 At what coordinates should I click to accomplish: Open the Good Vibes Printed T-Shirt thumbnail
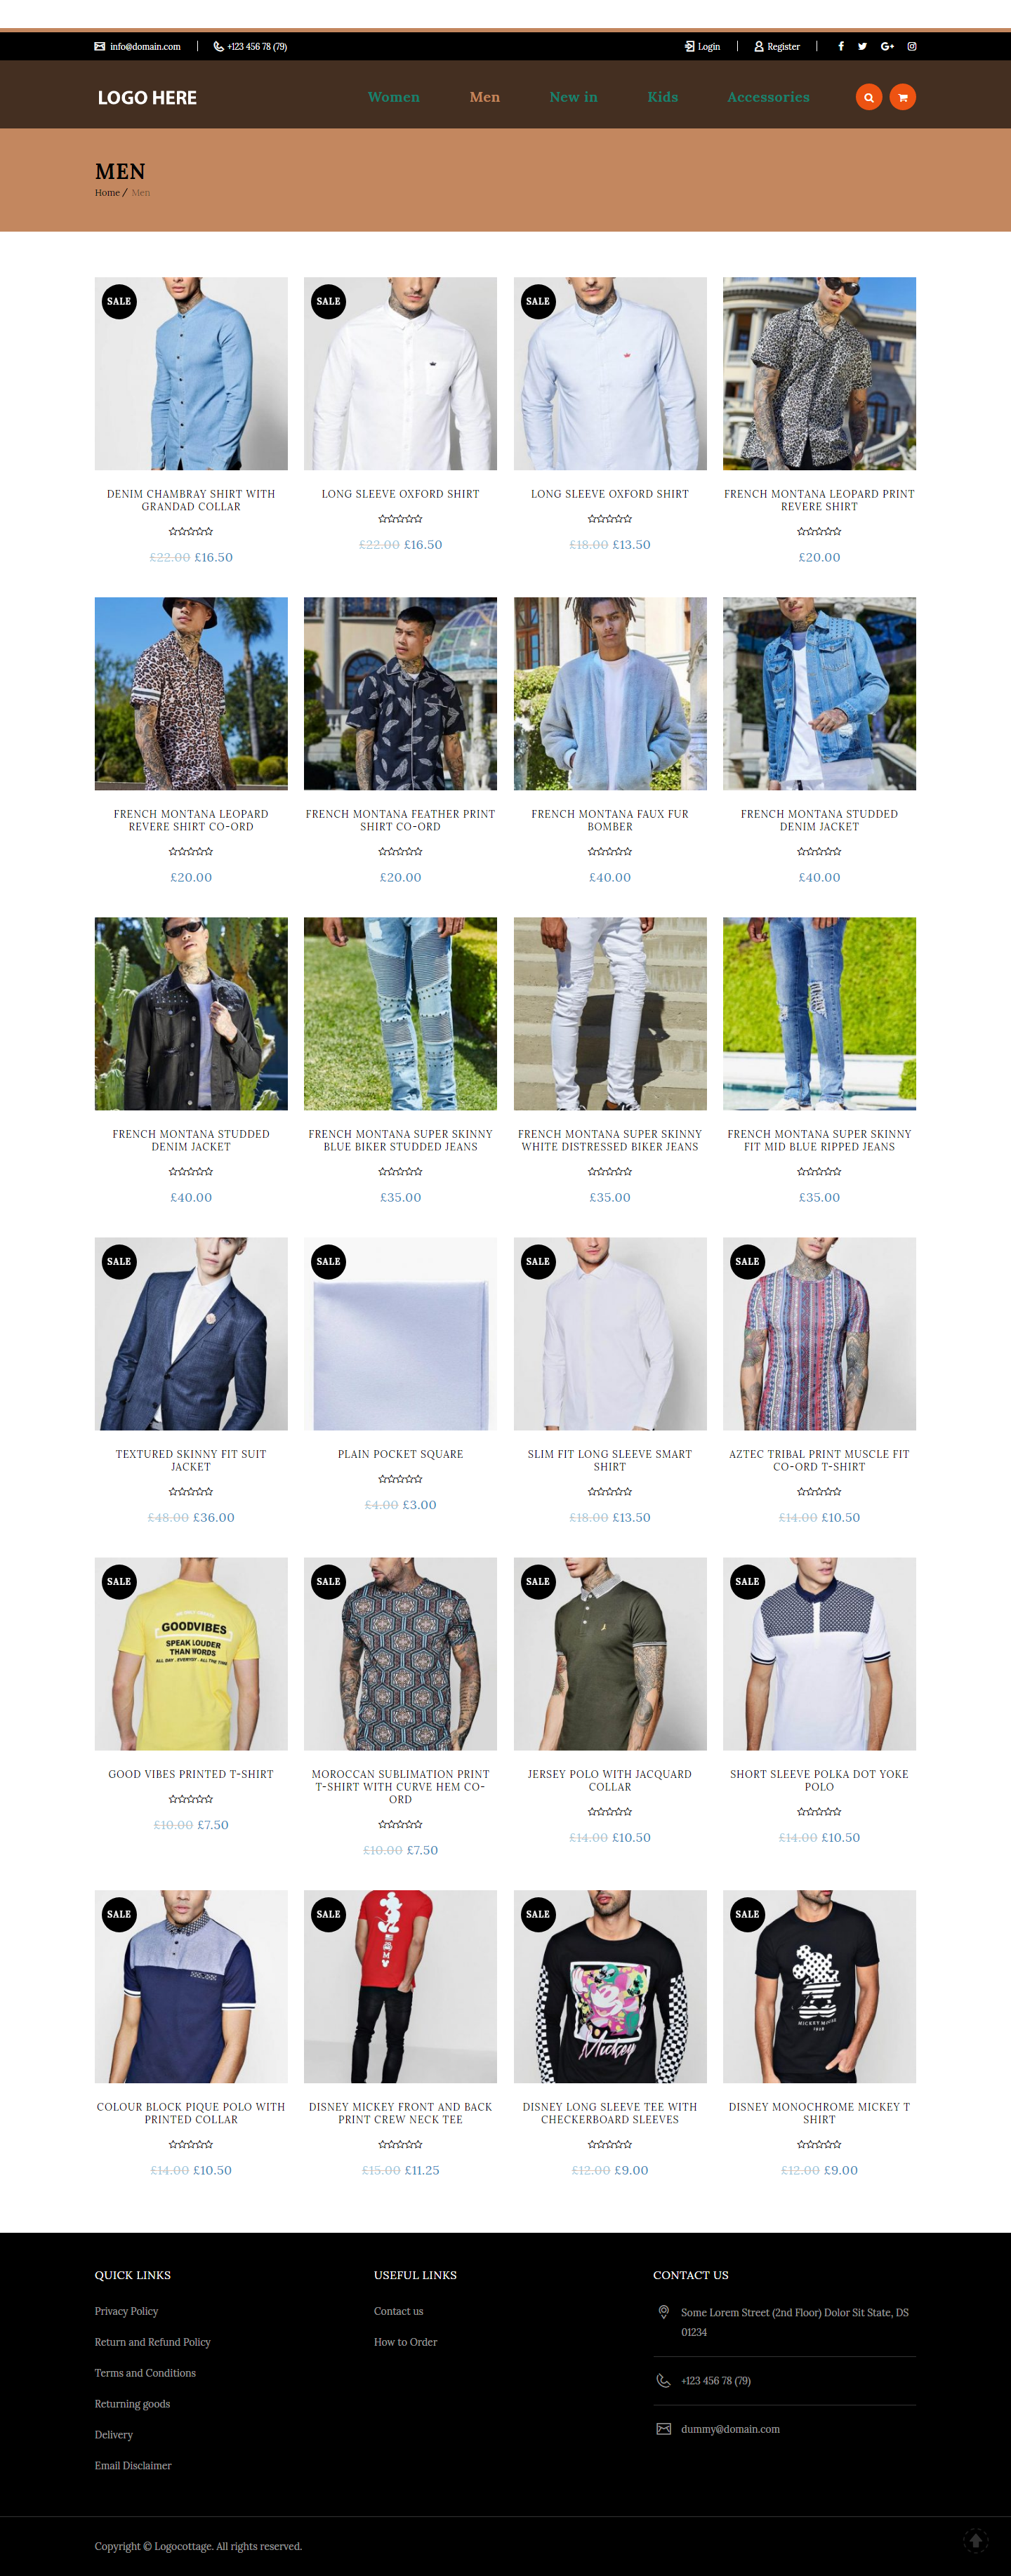tap(191, 1653)
